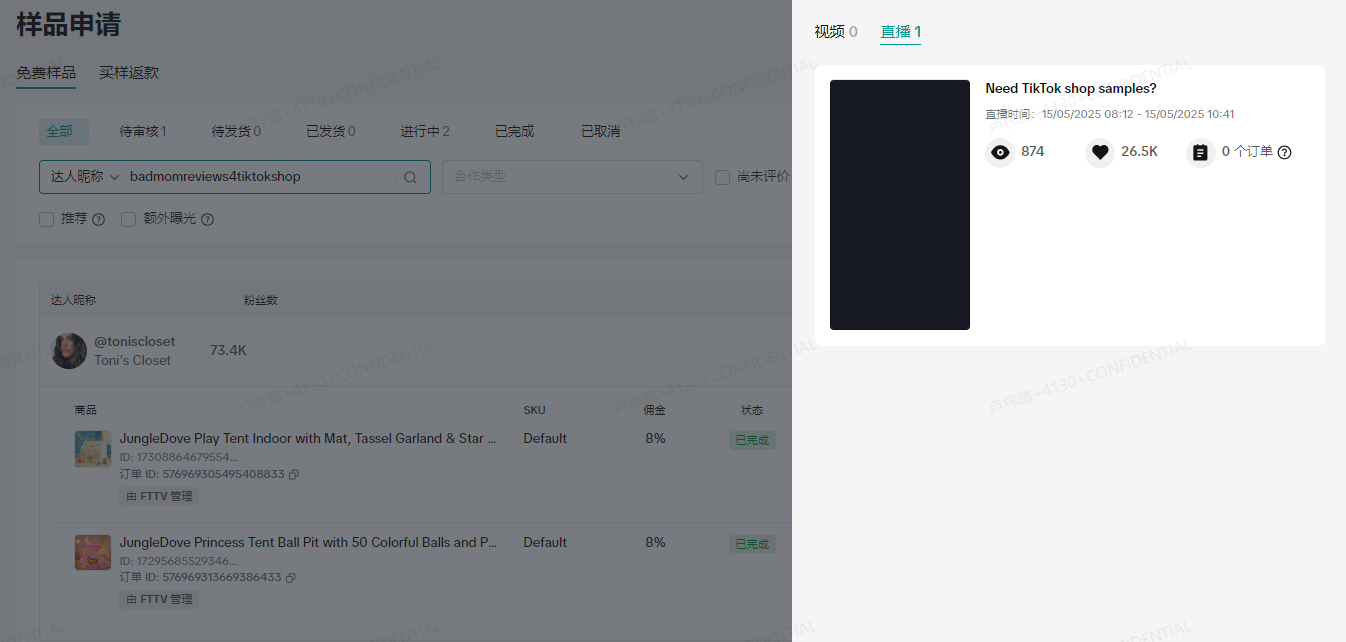Enable the 尚未评价 checkbox

pos(722,177)
